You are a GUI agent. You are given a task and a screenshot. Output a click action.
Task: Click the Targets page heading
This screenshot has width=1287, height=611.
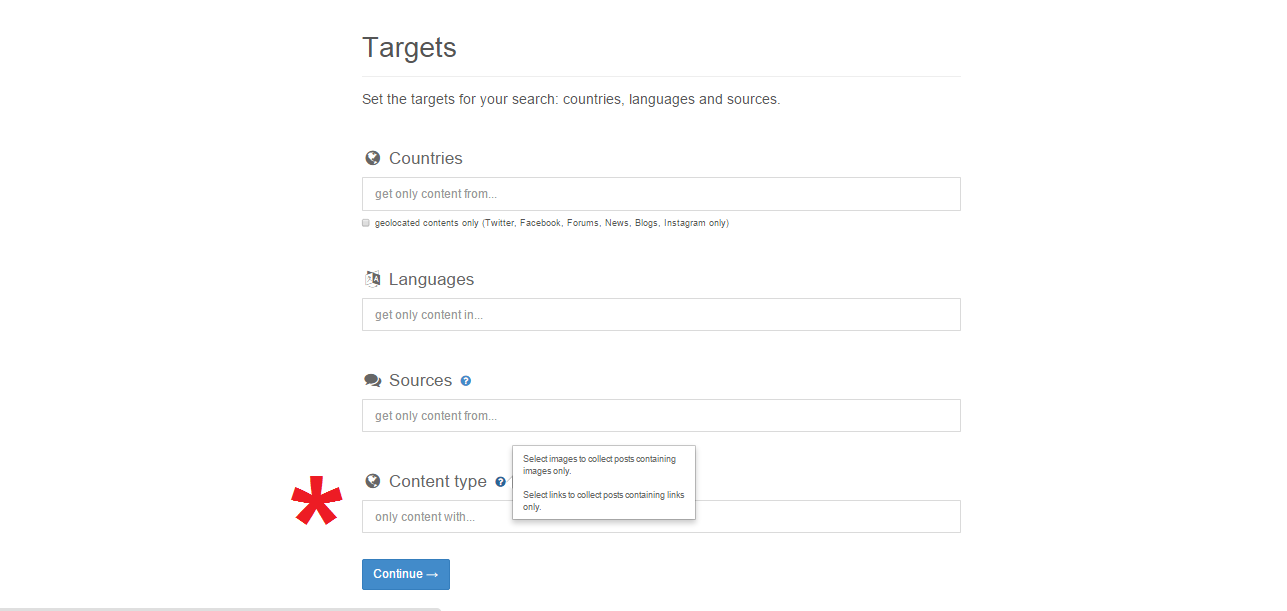[409, 48]
